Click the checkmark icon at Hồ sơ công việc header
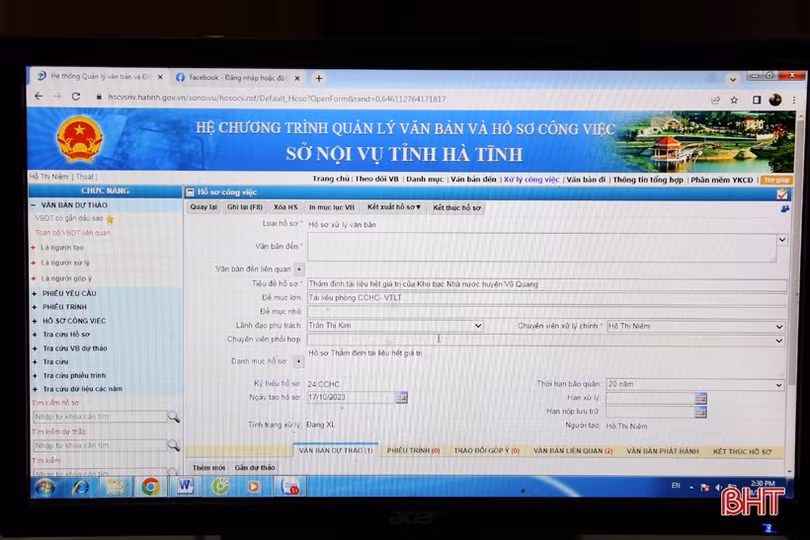810x540 pixels. click(782, 194)
